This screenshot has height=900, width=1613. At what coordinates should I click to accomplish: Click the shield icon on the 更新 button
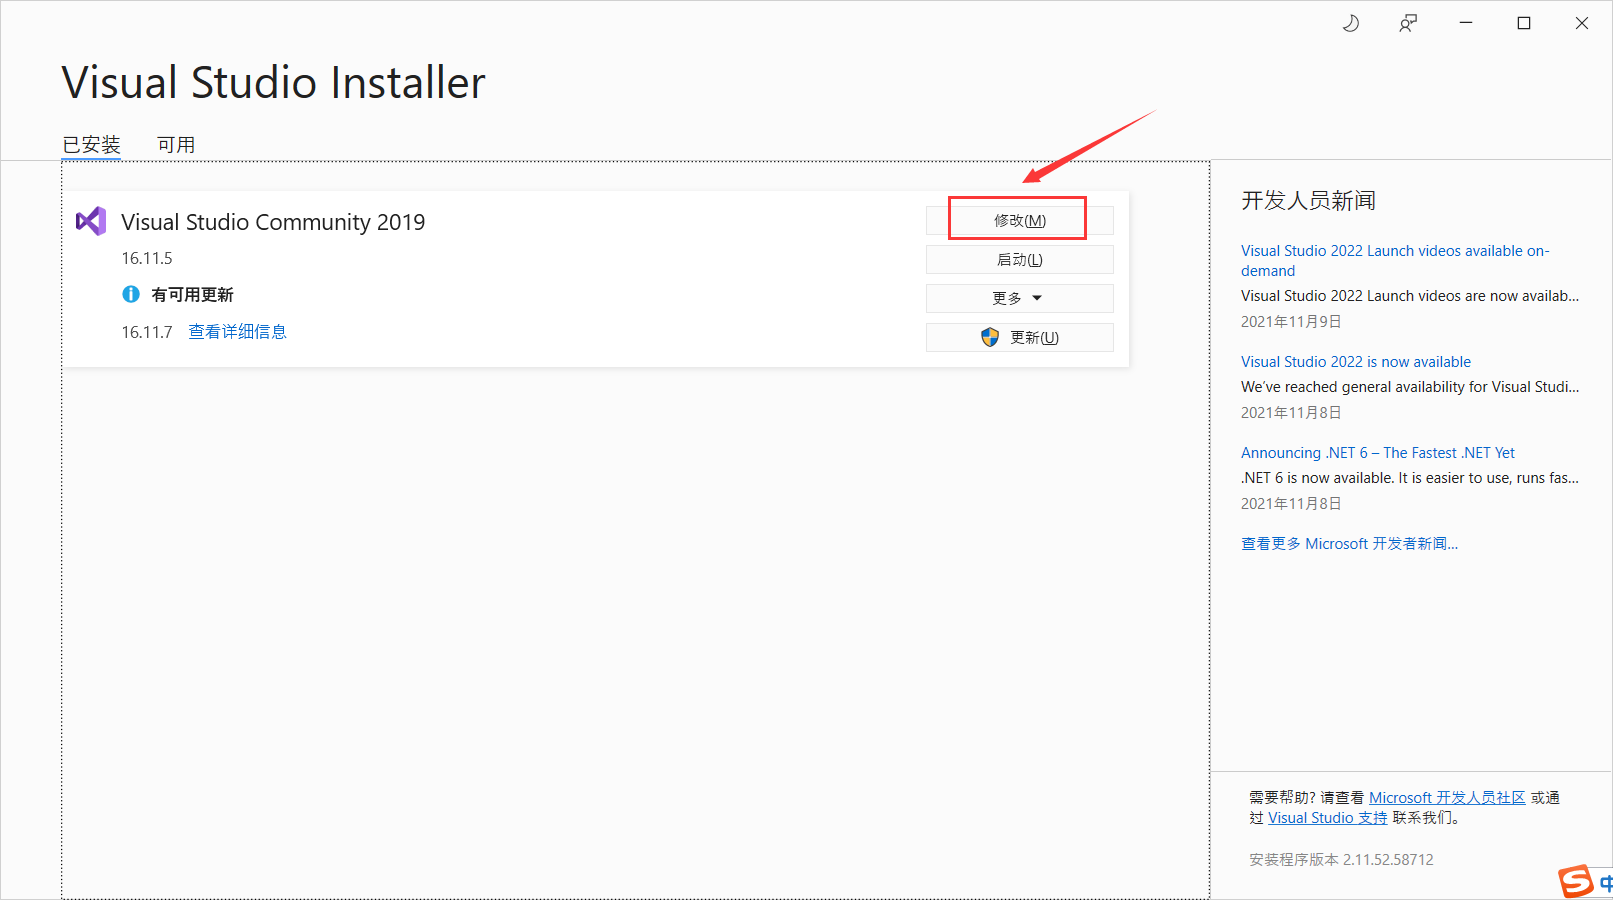(989, 337)
